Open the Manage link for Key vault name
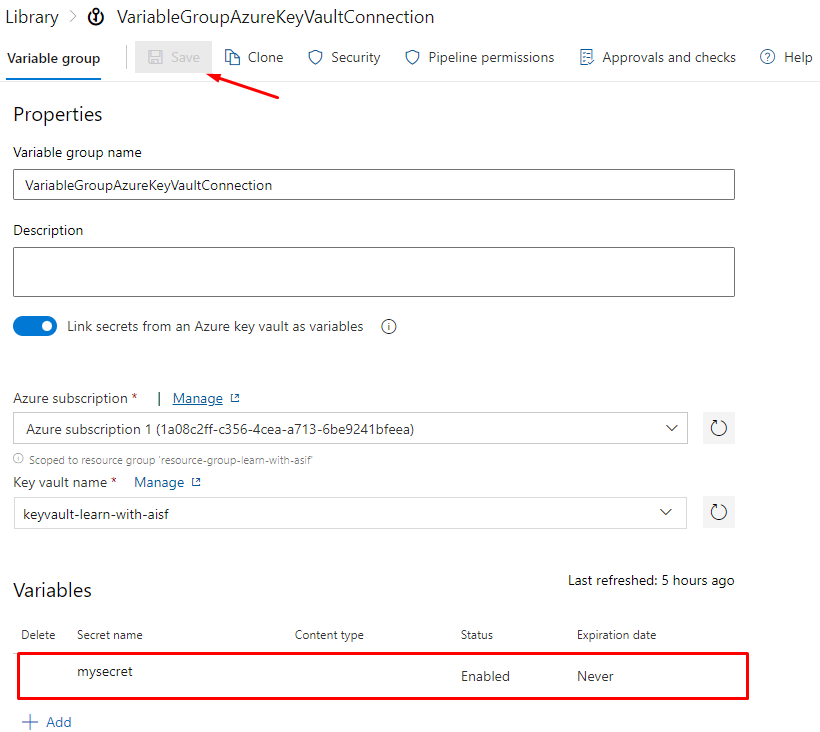820x732 pixels. [x=159, y=482]
